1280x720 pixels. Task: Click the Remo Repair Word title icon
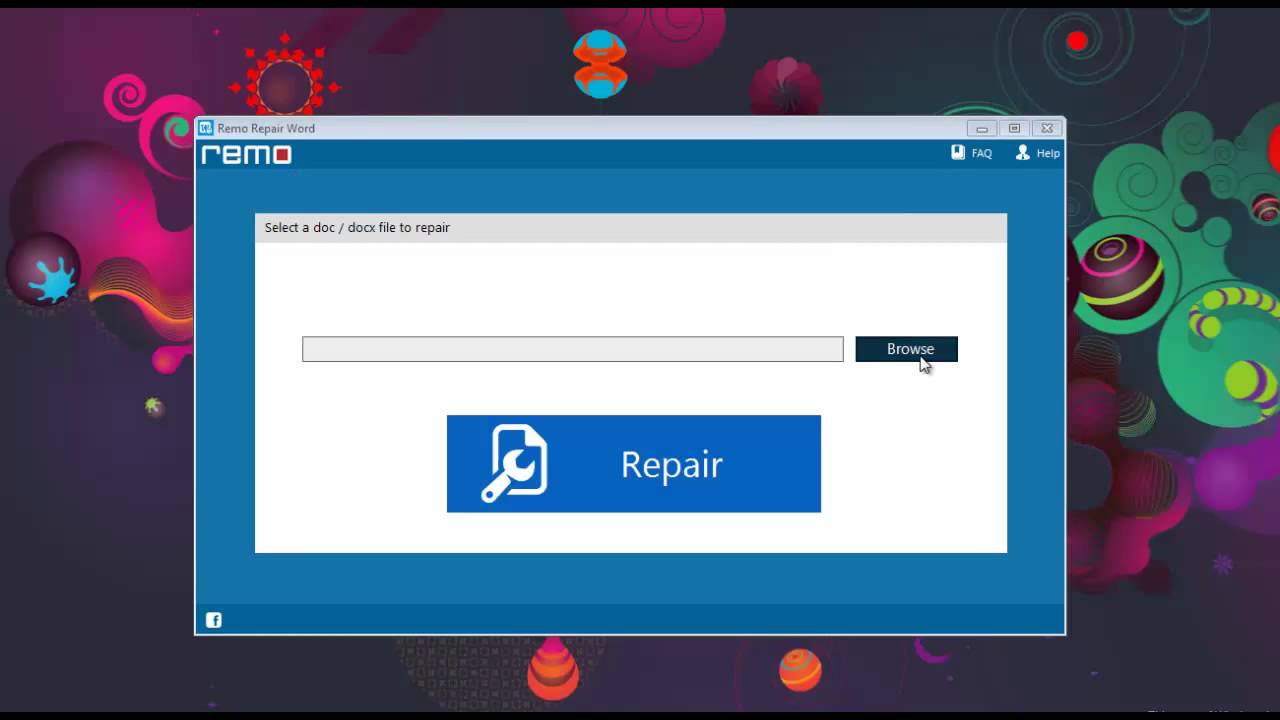tap(206, 128)
